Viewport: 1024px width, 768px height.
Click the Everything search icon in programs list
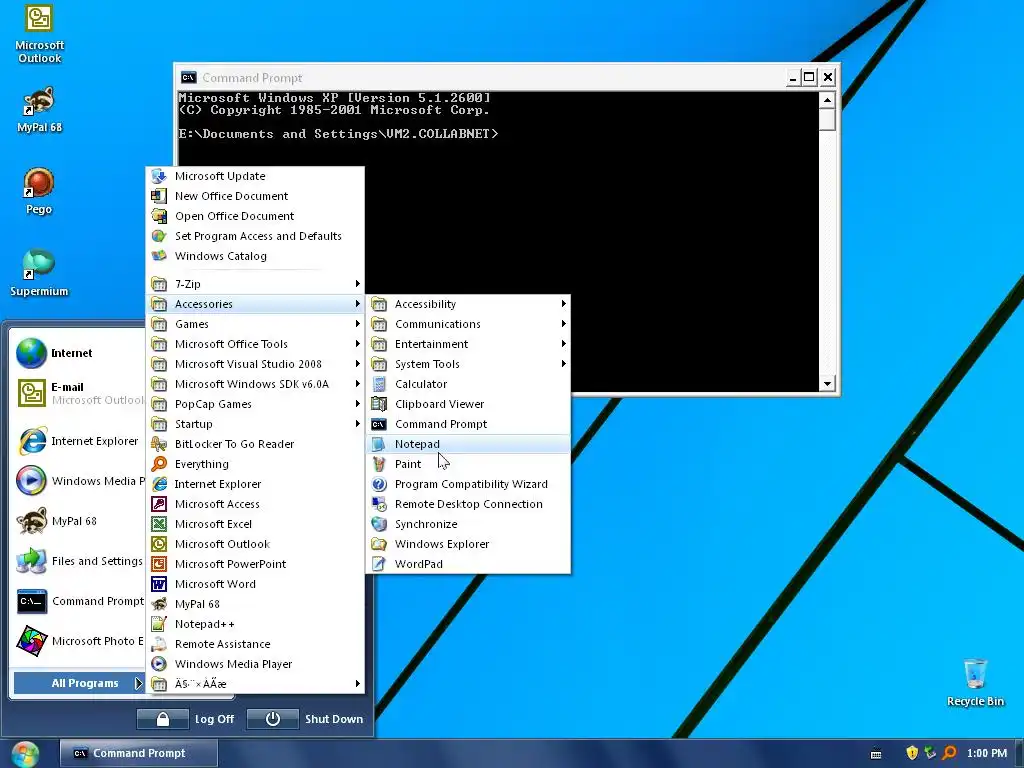pos(159,464)
